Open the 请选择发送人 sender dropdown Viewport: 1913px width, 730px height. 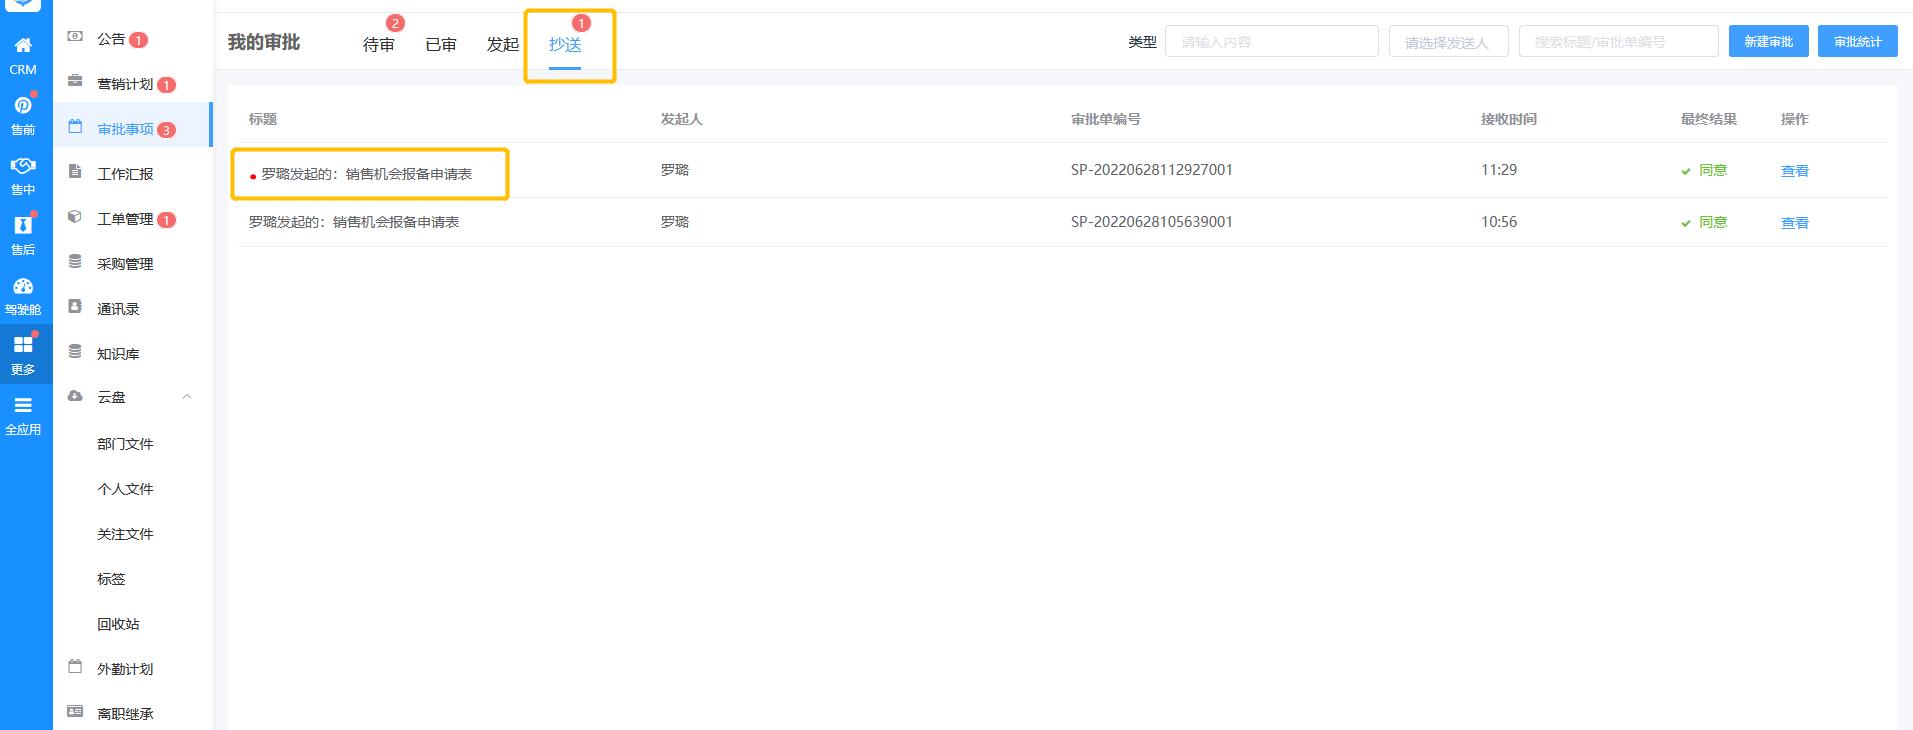[x=1448, y=42]
